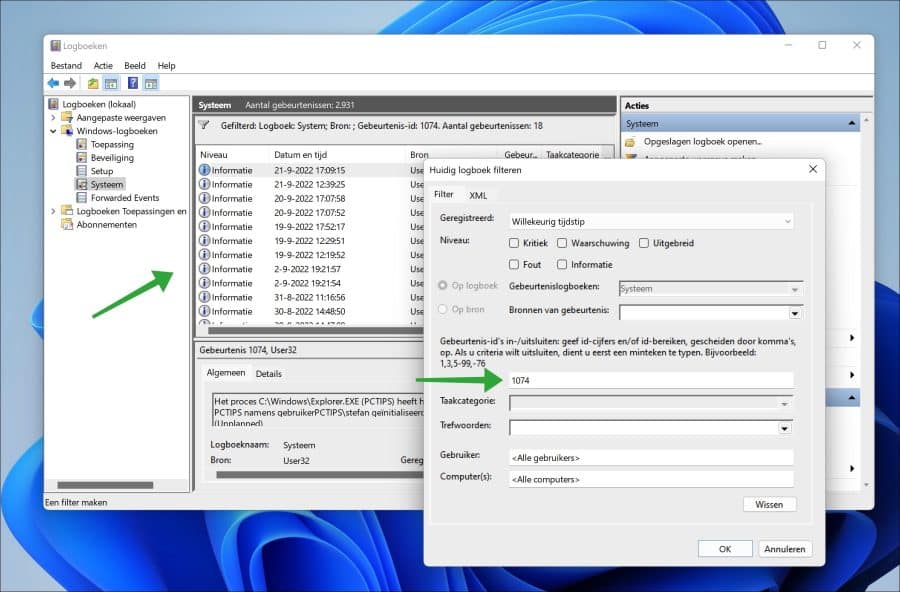
Task: Click the Toepassing log icon
Action: tap(82, 144)
